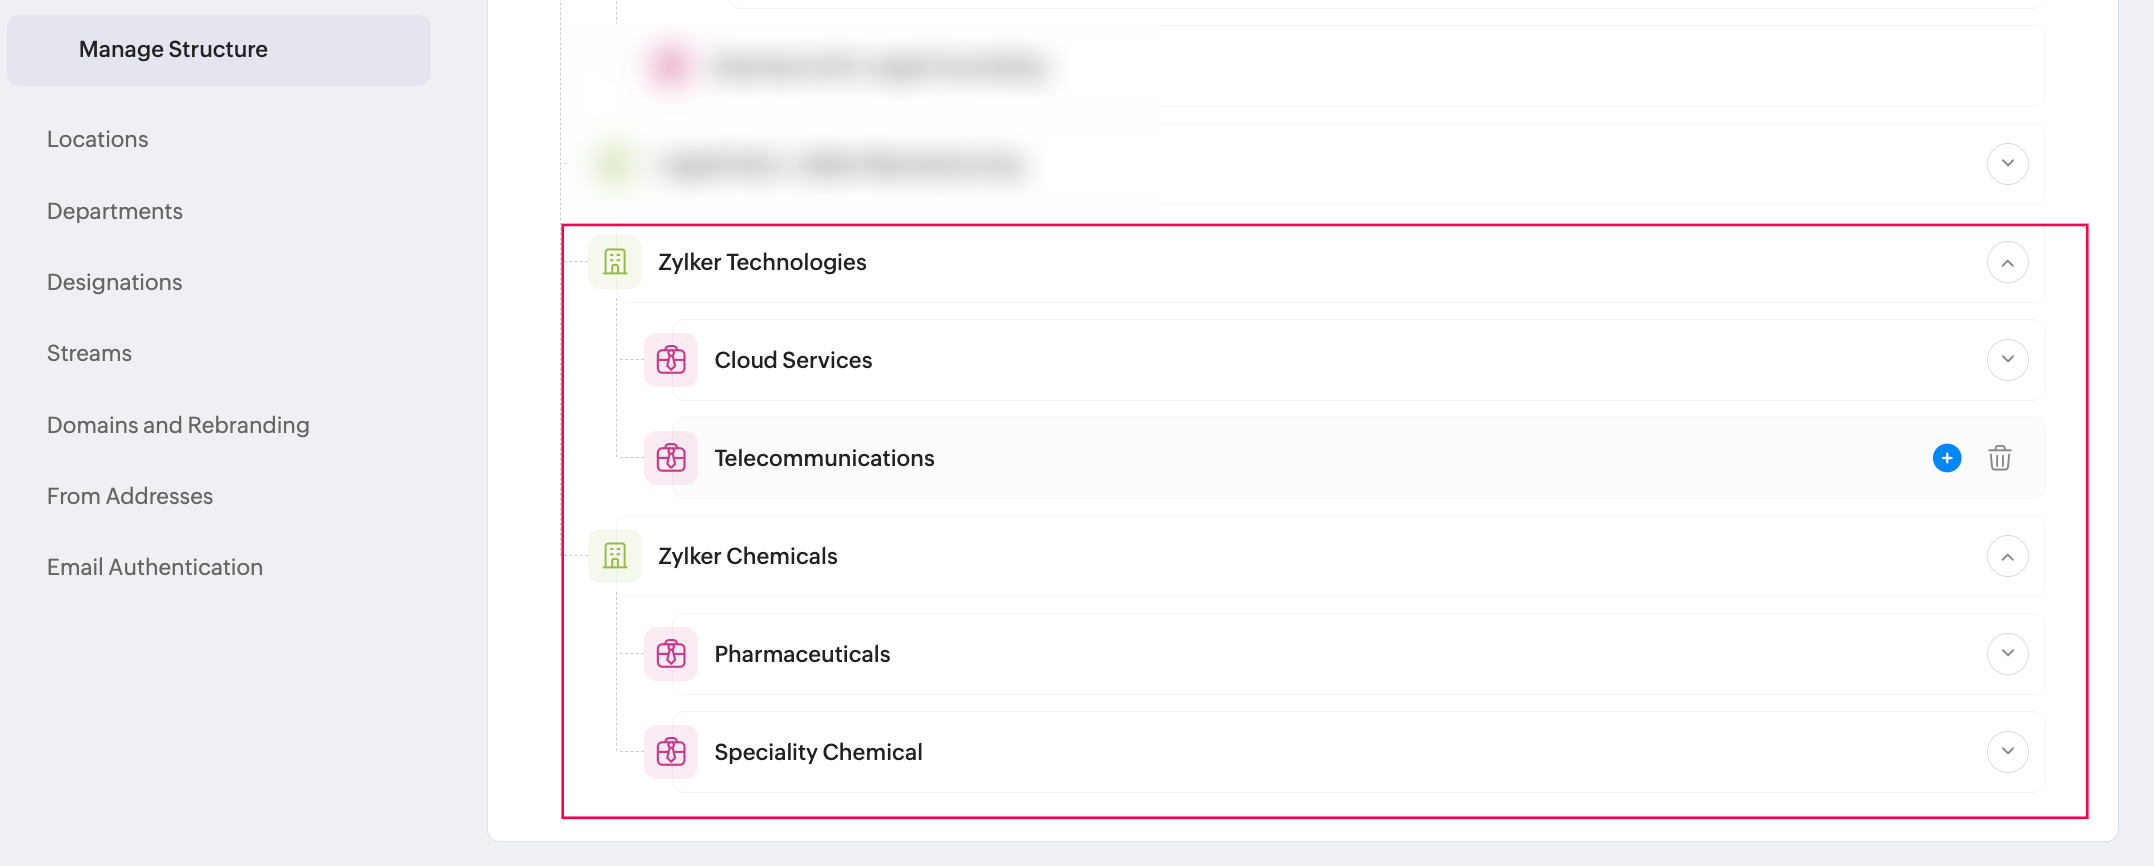The height and width of the screenshot is (866, 2154).
Task: Click the Zylker Chemicals building icon
Action: point(615,556)
